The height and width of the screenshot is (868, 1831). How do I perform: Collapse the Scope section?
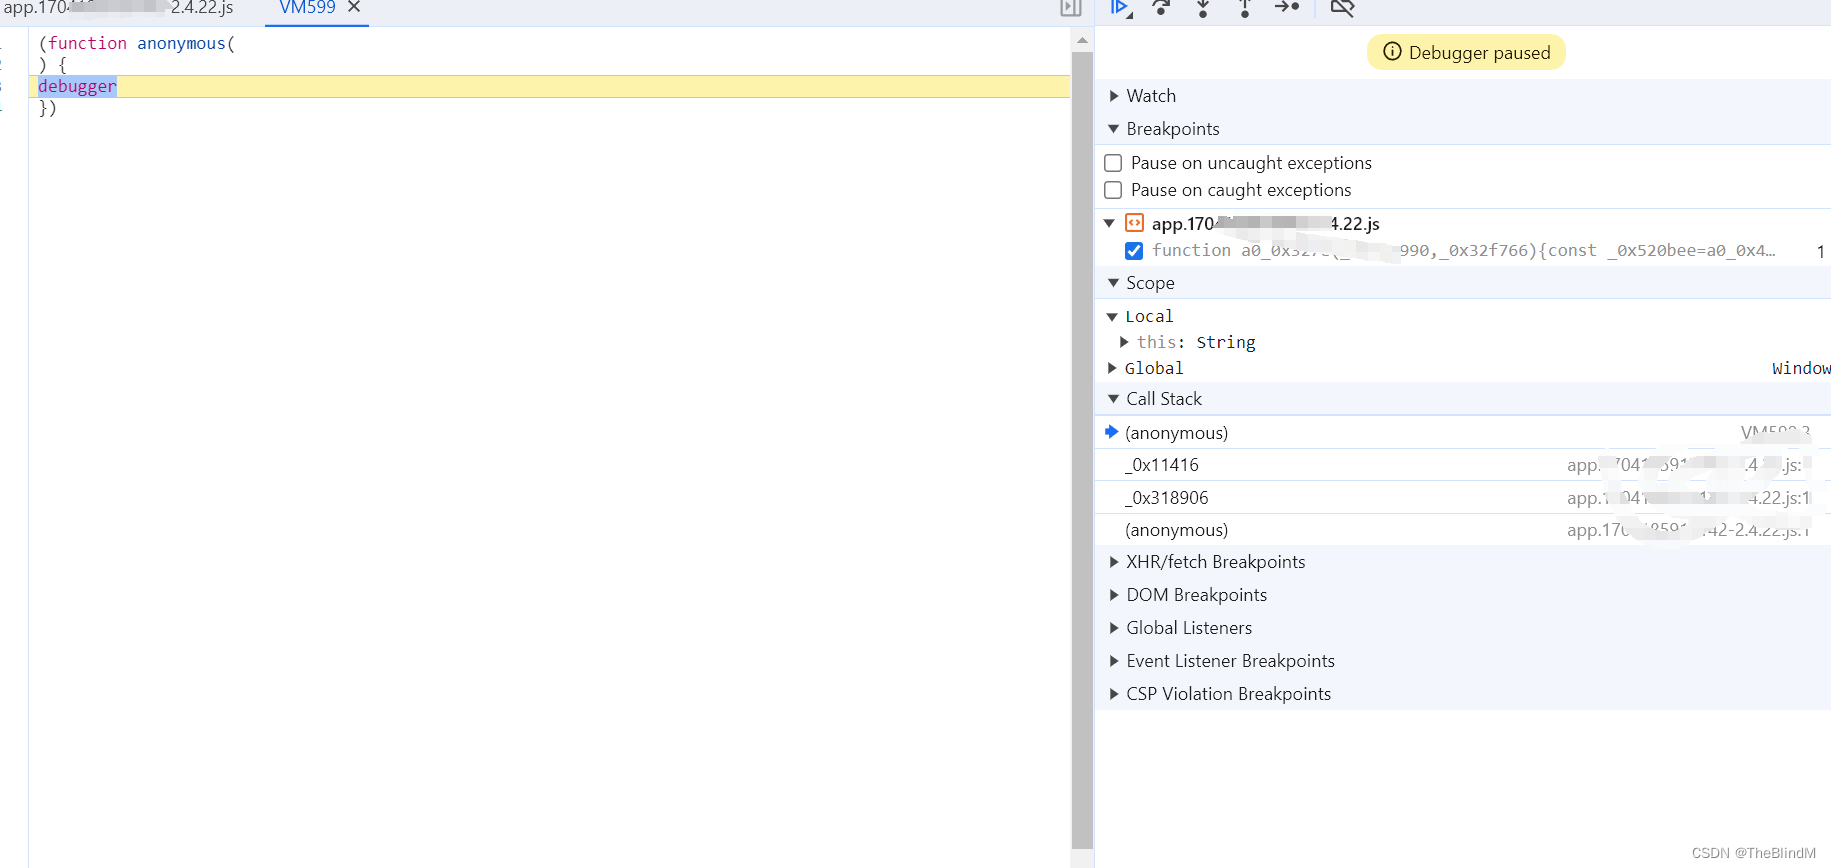point(1114,283)
